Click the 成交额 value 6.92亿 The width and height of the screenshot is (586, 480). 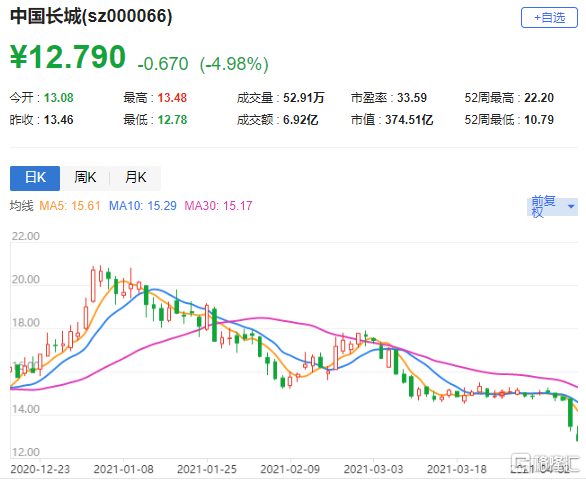tap(300, 120)
